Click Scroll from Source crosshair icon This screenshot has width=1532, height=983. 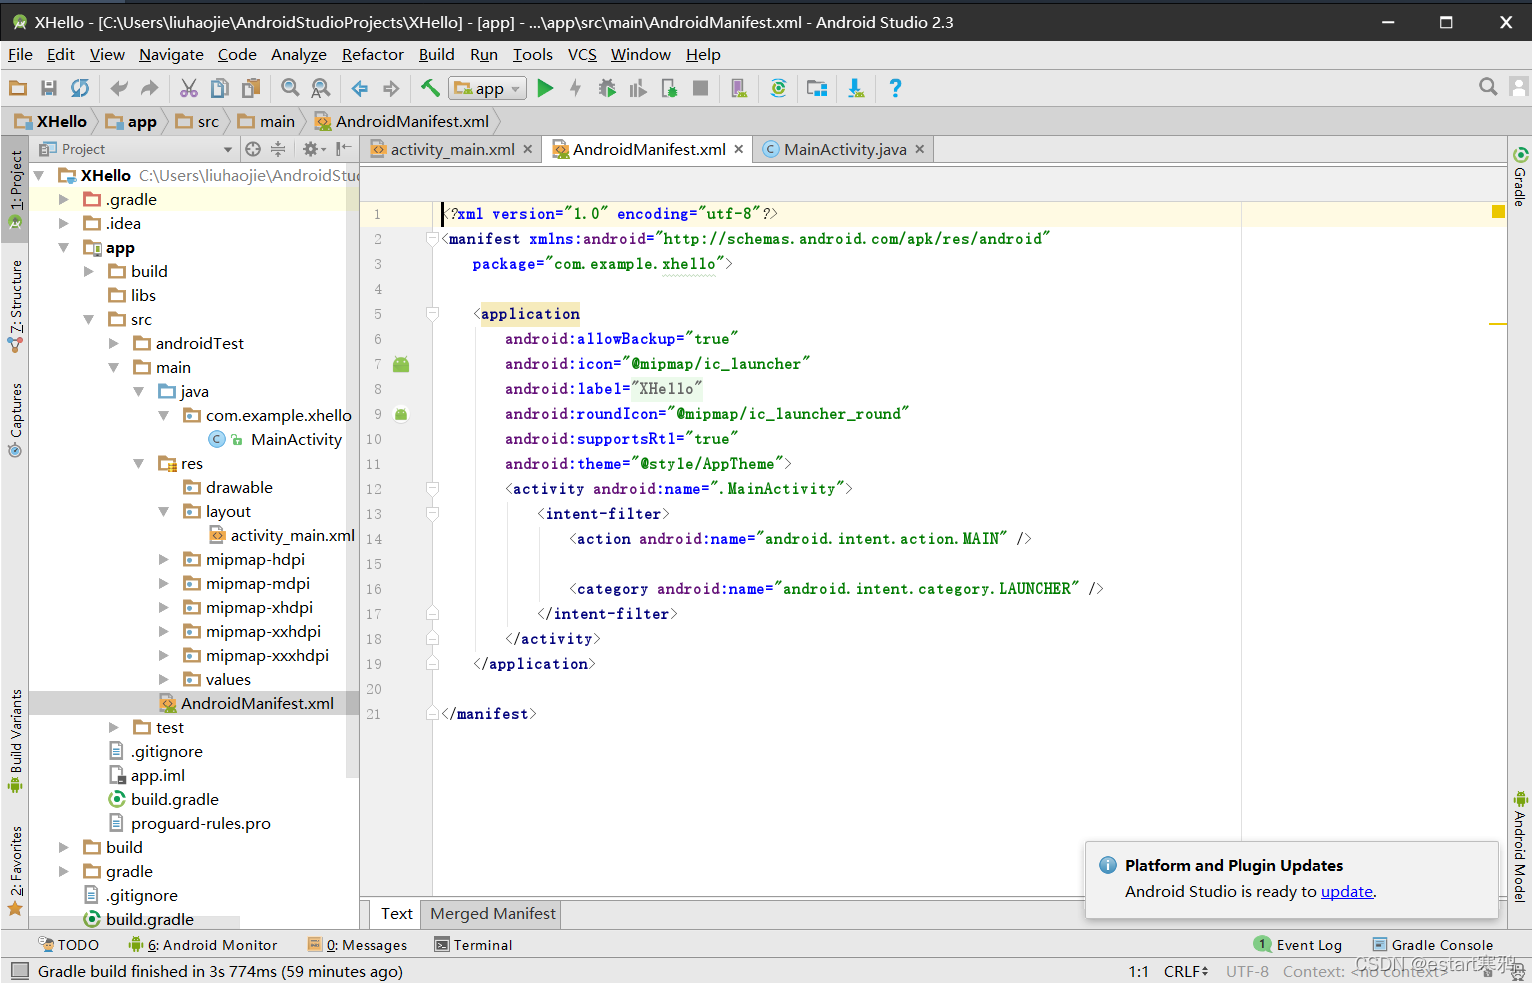point(253,149)
